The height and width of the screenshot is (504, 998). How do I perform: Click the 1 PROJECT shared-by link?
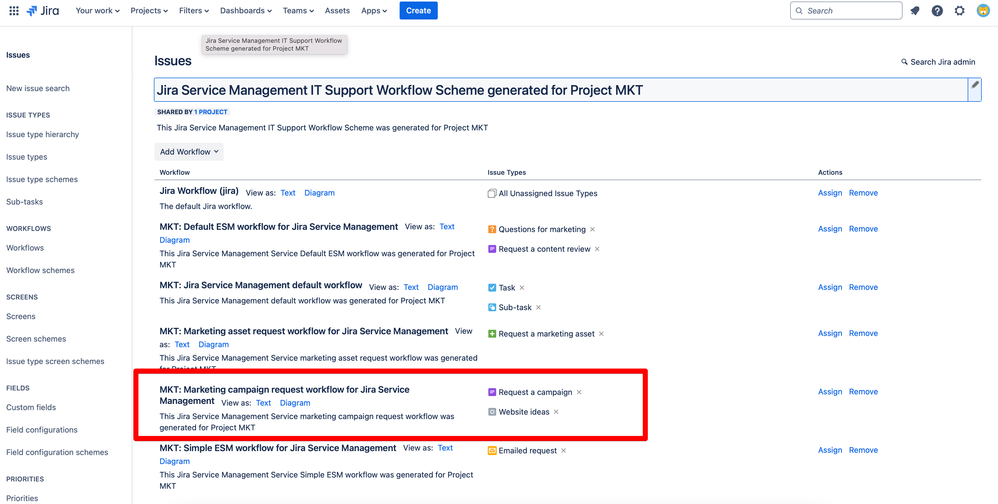tap(211, 112)
